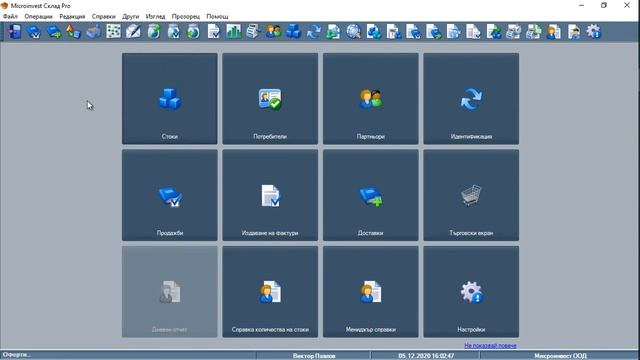Click the Оферти text in status bar
640x360 pixels.
pos(17,355)
